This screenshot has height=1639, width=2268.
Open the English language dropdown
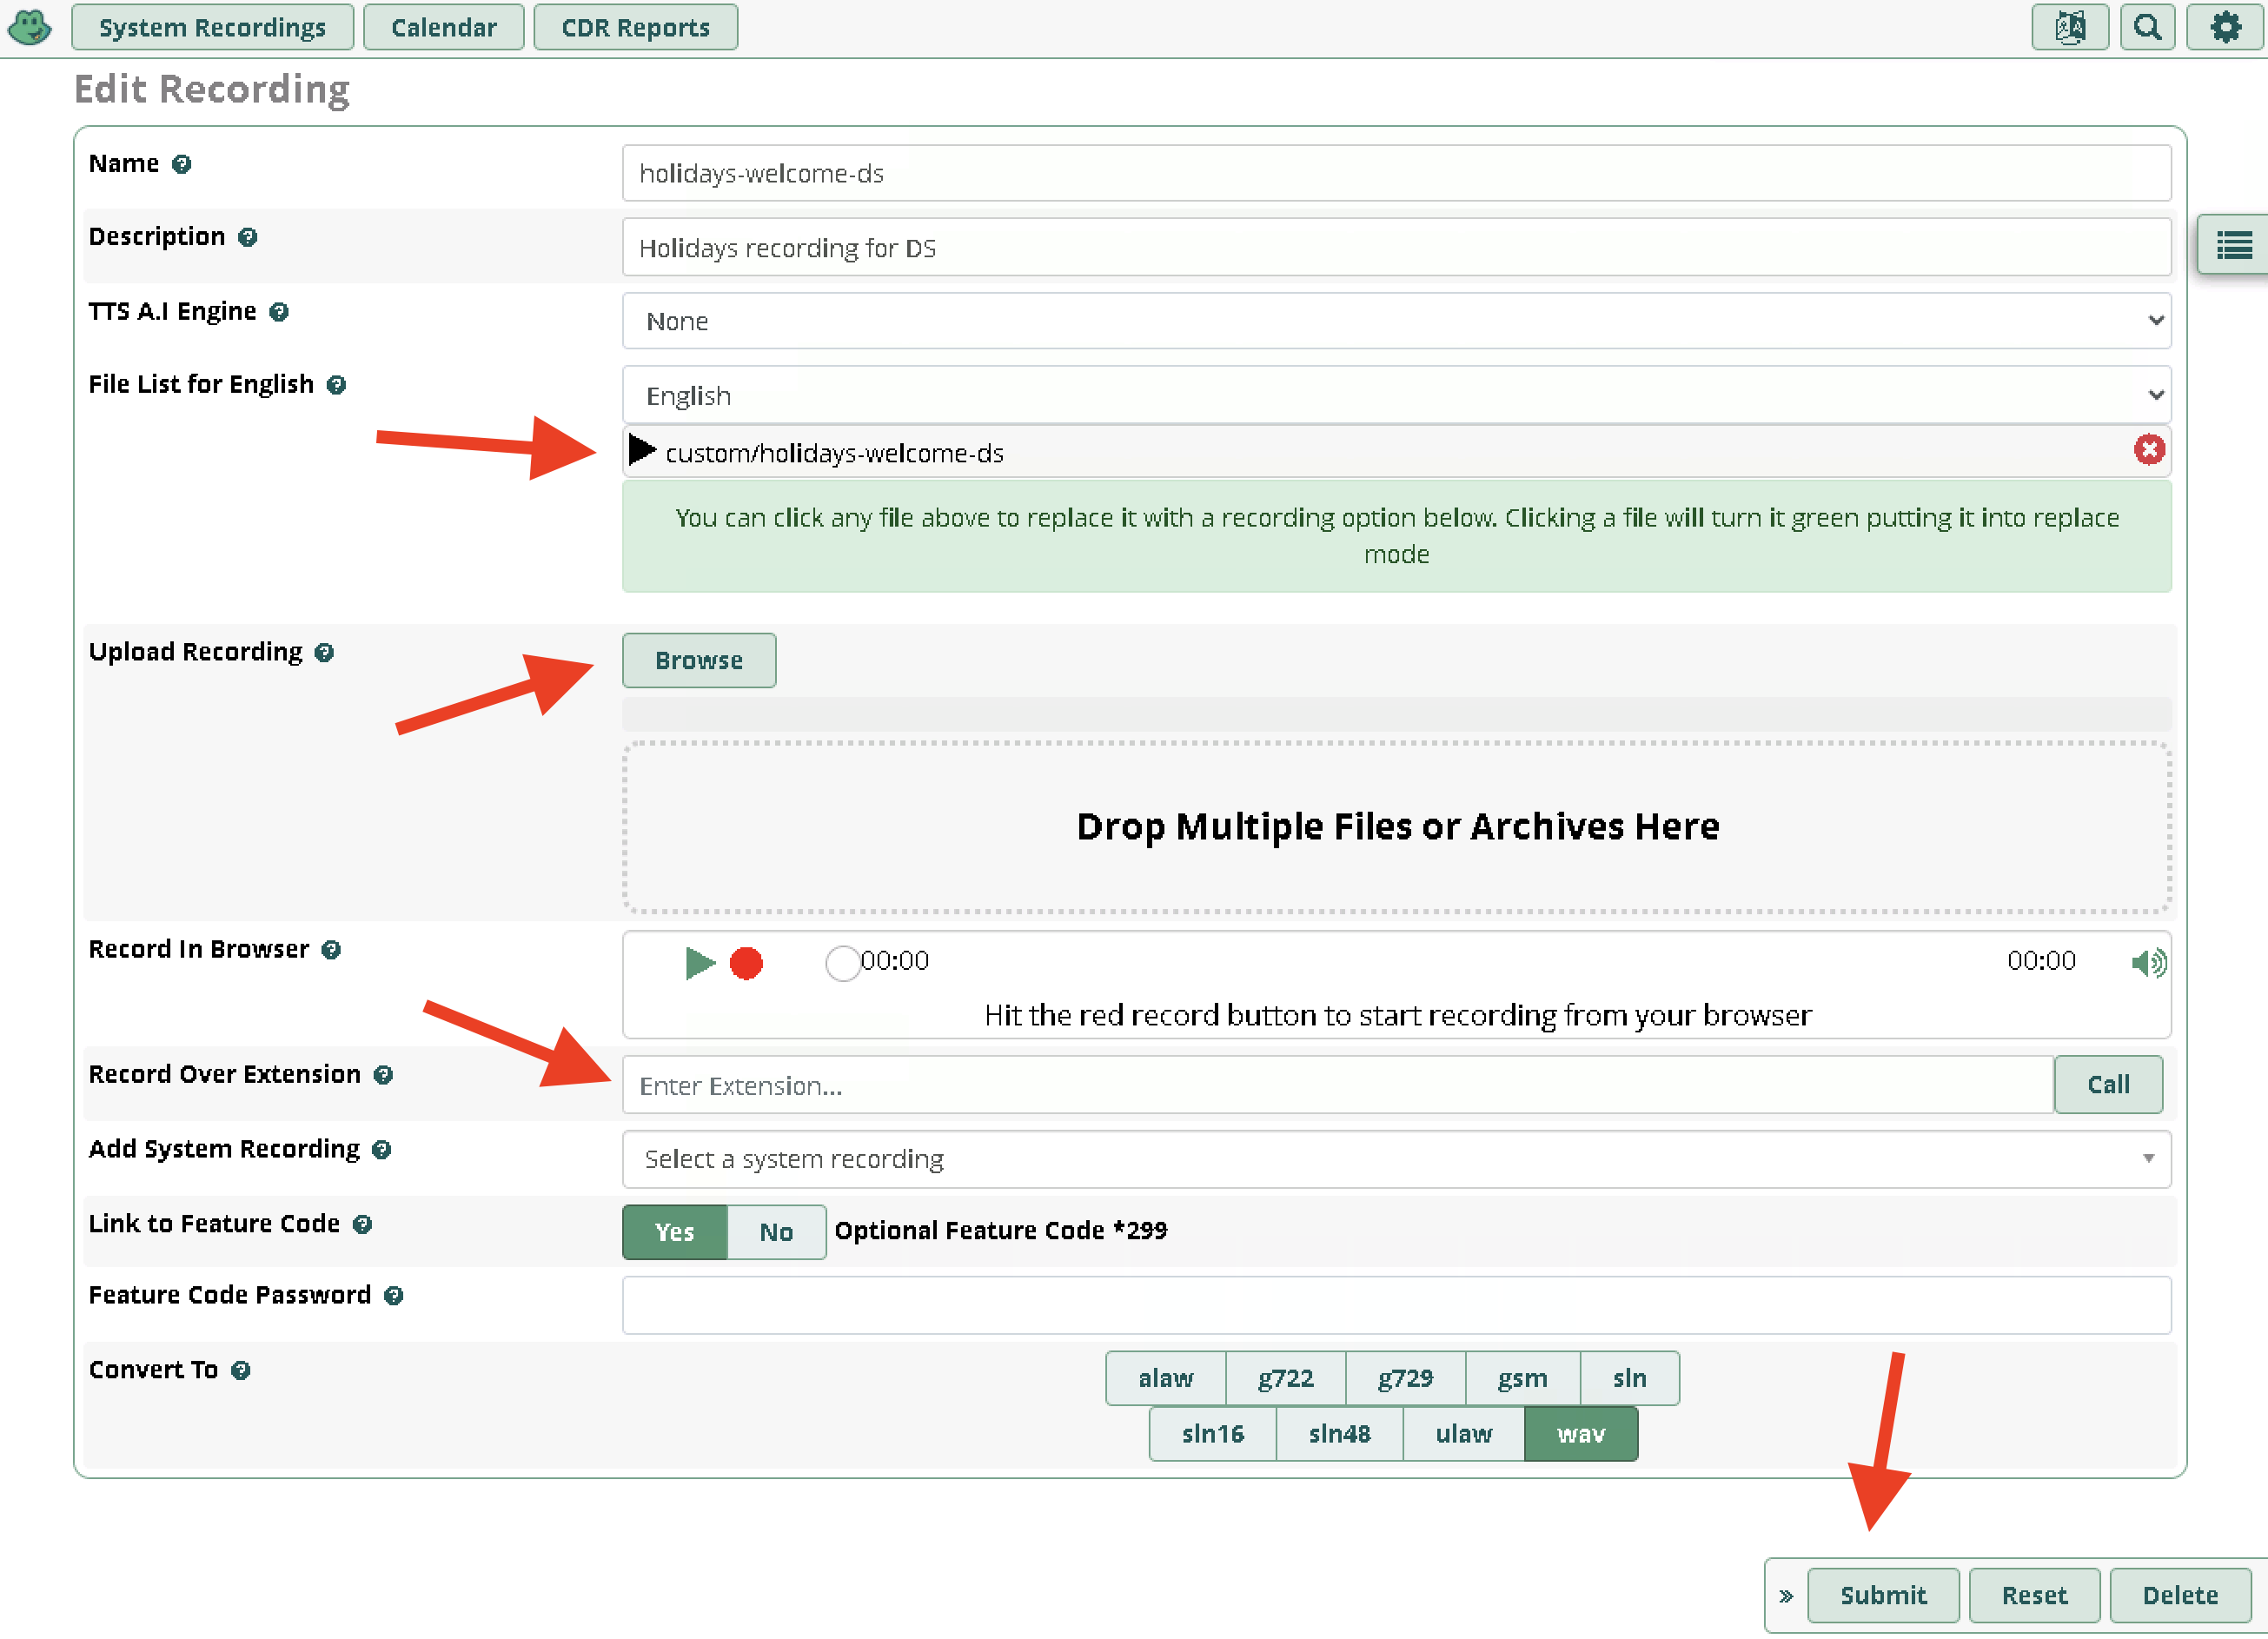coord(1397,395)
